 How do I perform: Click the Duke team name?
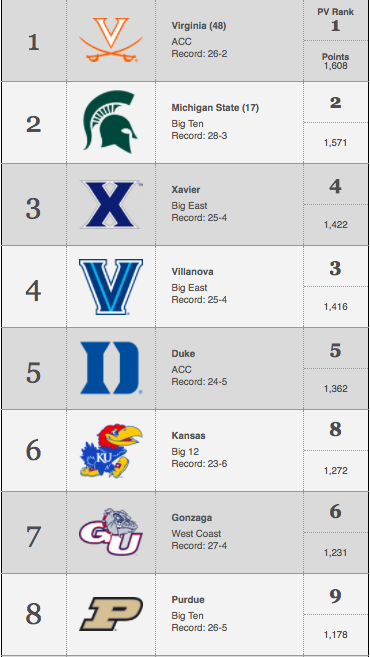[x=183, y=354]
